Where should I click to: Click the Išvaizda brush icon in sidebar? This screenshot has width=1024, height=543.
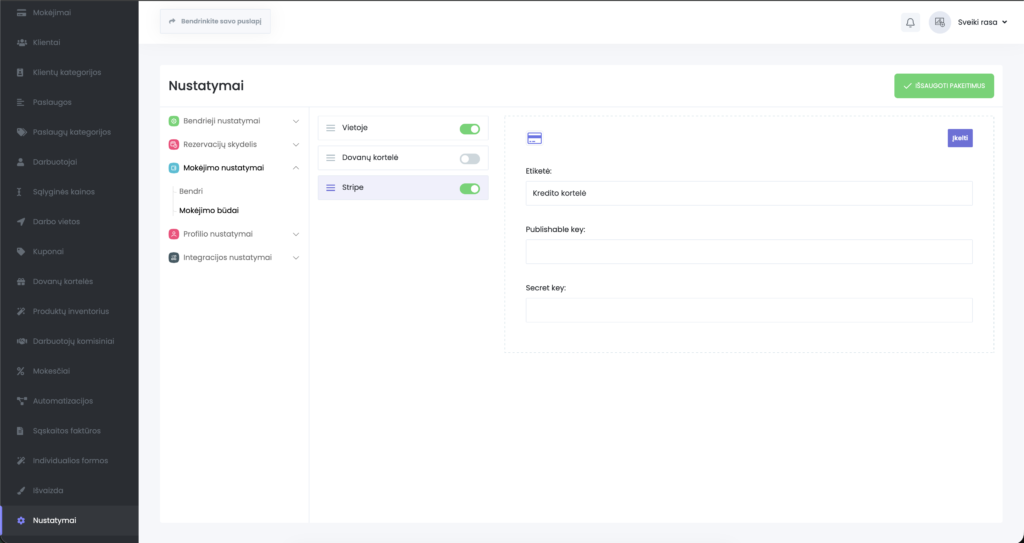click(22, 491)
